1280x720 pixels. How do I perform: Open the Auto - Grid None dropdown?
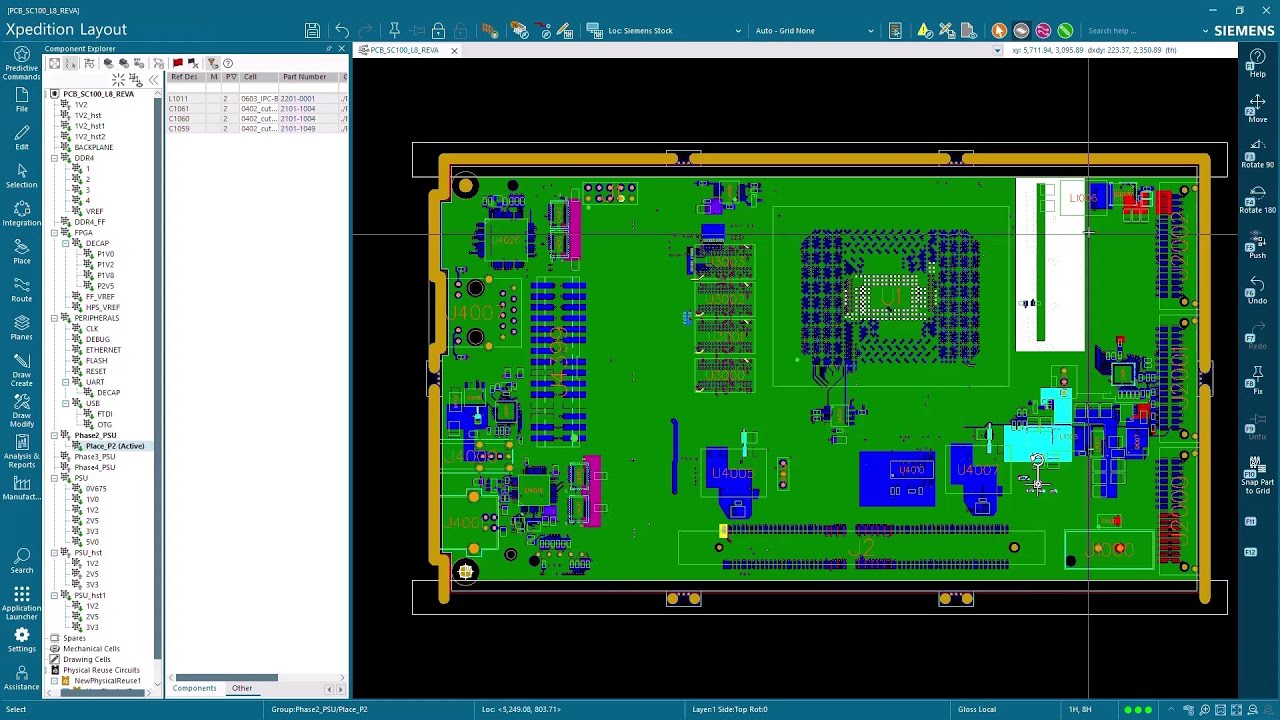point(870,31)
